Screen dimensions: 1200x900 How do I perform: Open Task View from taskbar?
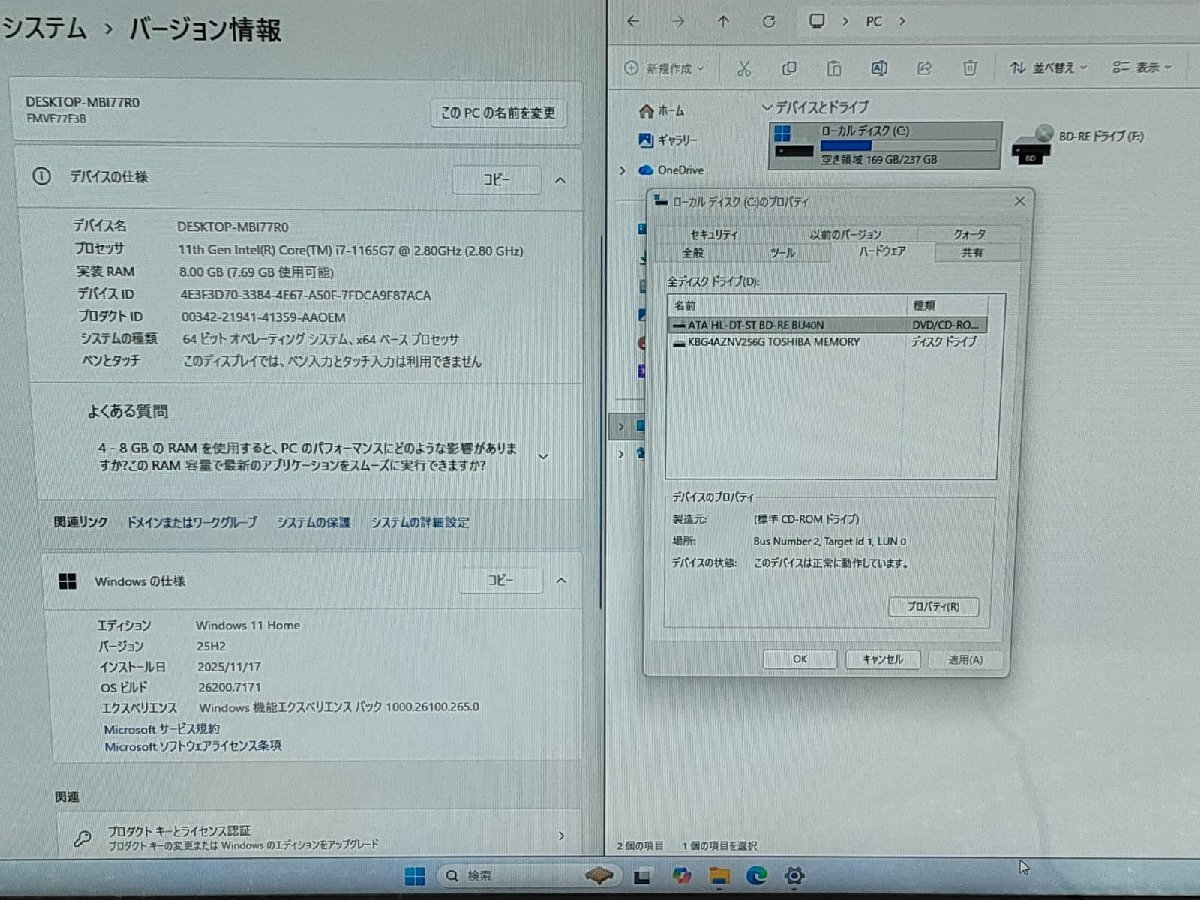643,877
